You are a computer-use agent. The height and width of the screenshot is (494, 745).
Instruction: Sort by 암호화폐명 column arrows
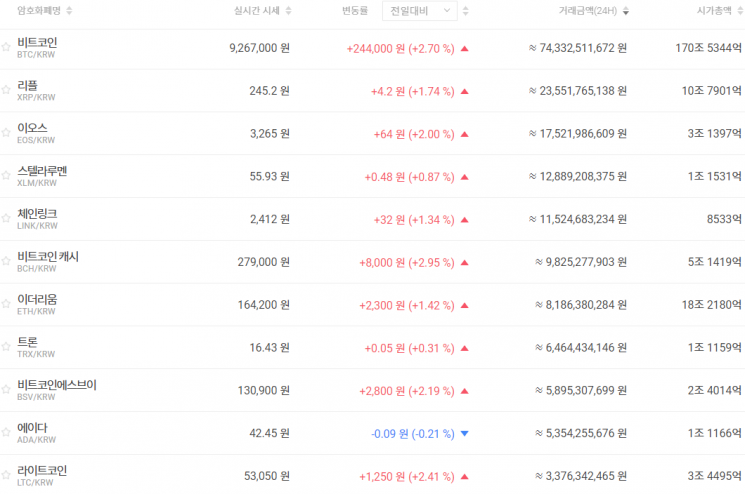(69, 10)
